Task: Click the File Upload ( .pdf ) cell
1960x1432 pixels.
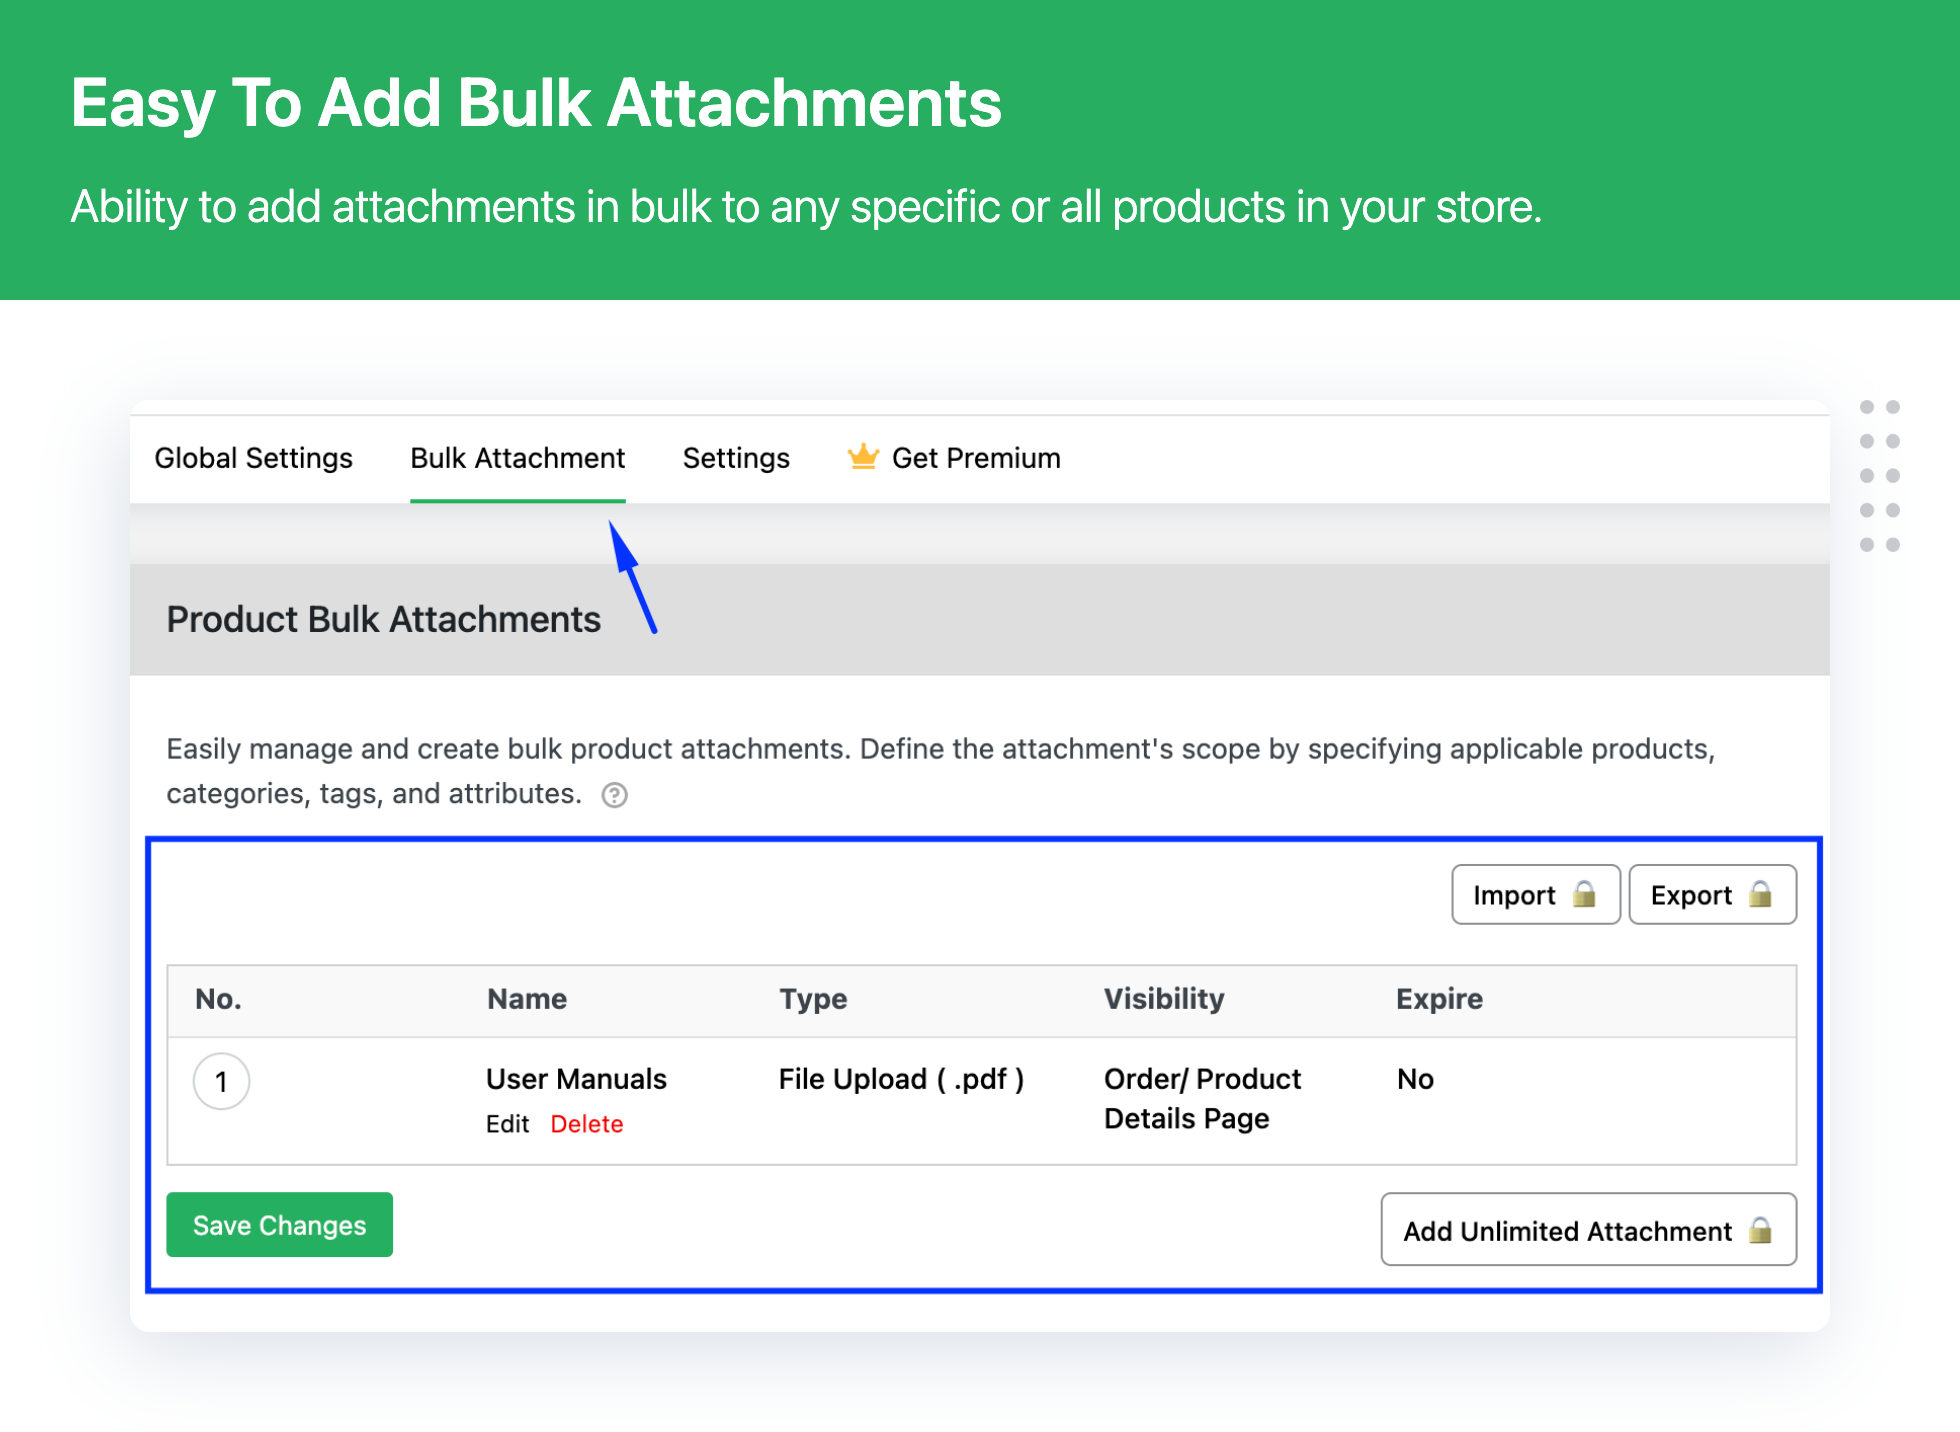Action: tap(902, 1079)
